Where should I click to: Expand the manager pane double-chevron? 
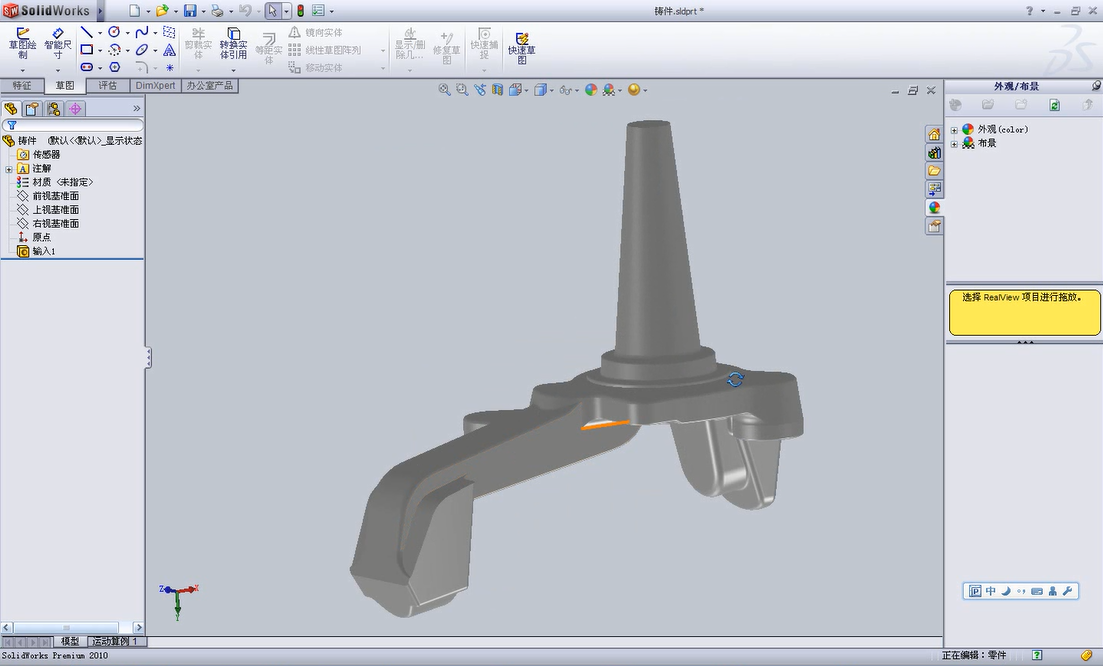coord(136,108)
